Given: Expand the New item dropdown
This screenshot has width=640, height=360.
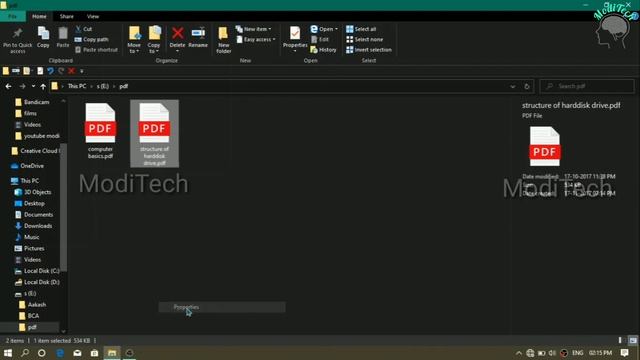Looking at the screenshot, I should tap(253, 29).
